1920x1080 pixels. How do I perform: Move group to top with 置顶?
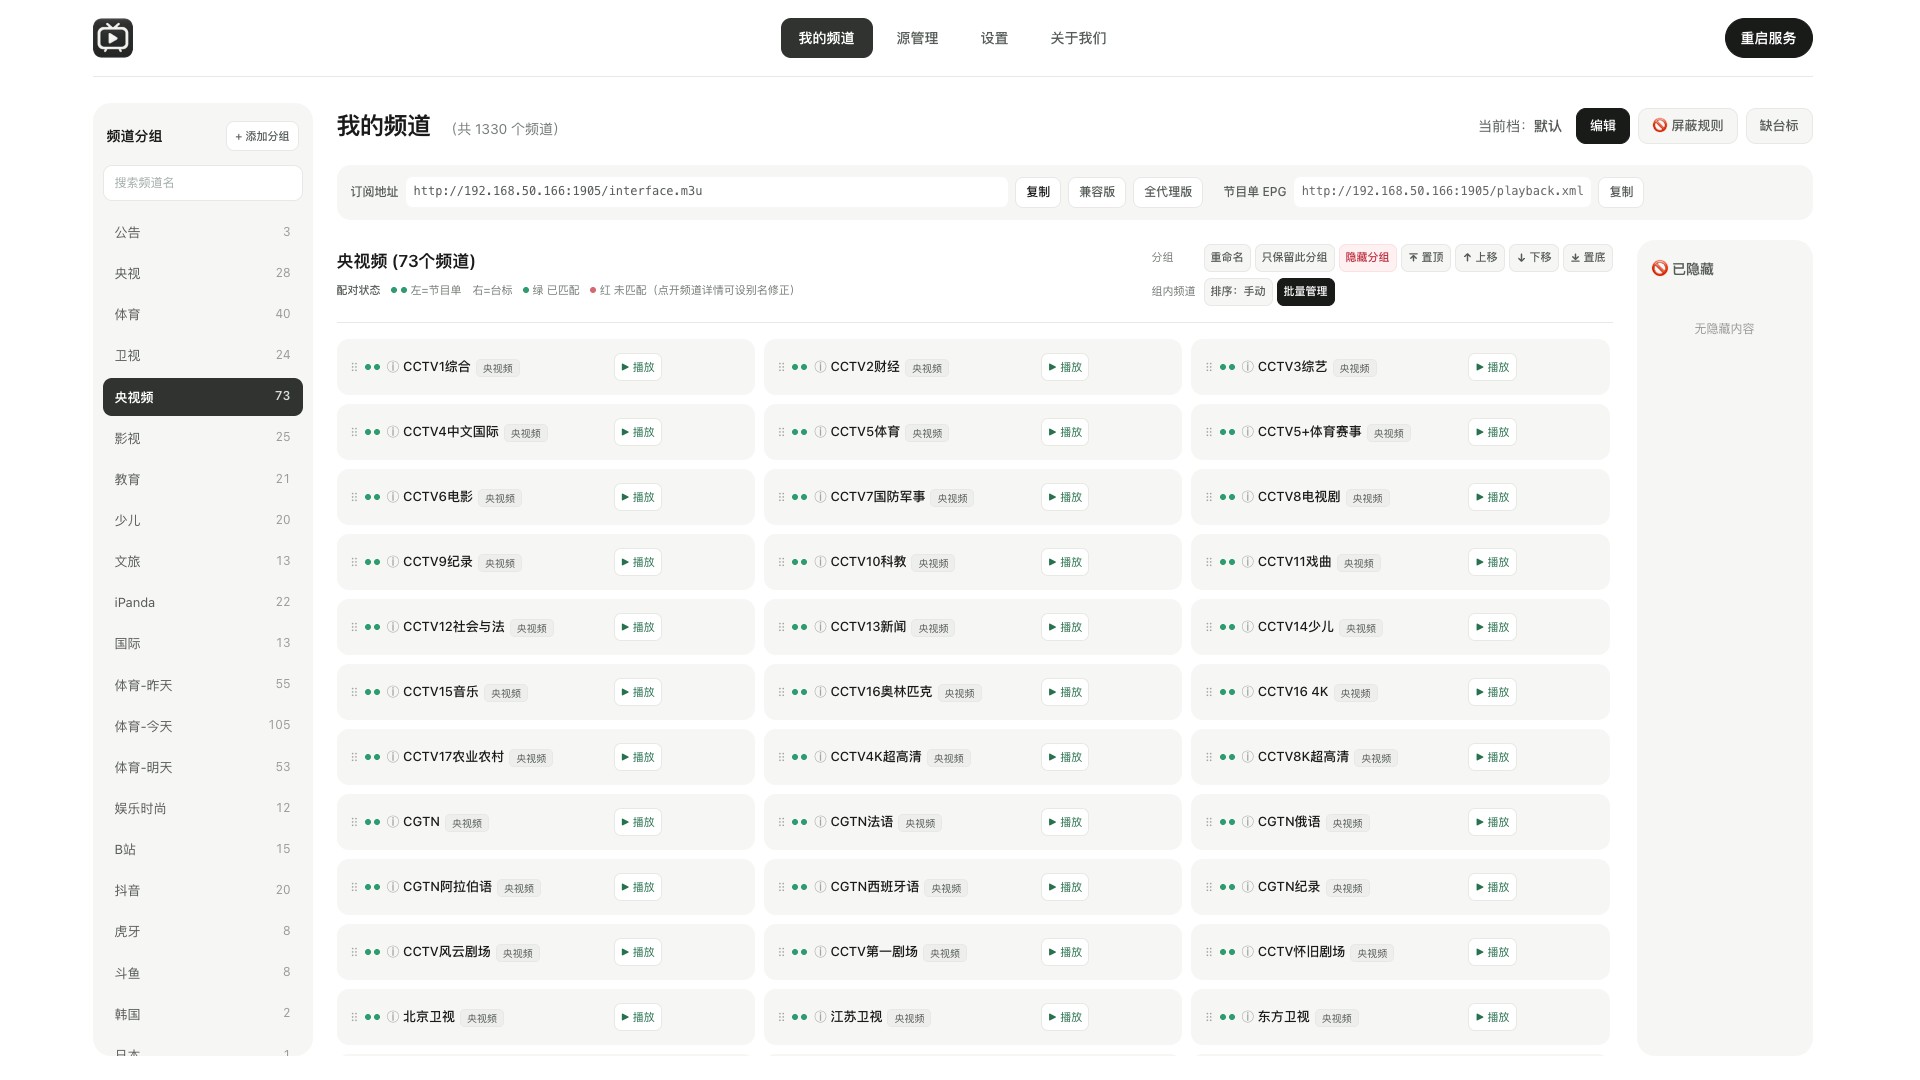1426,258
